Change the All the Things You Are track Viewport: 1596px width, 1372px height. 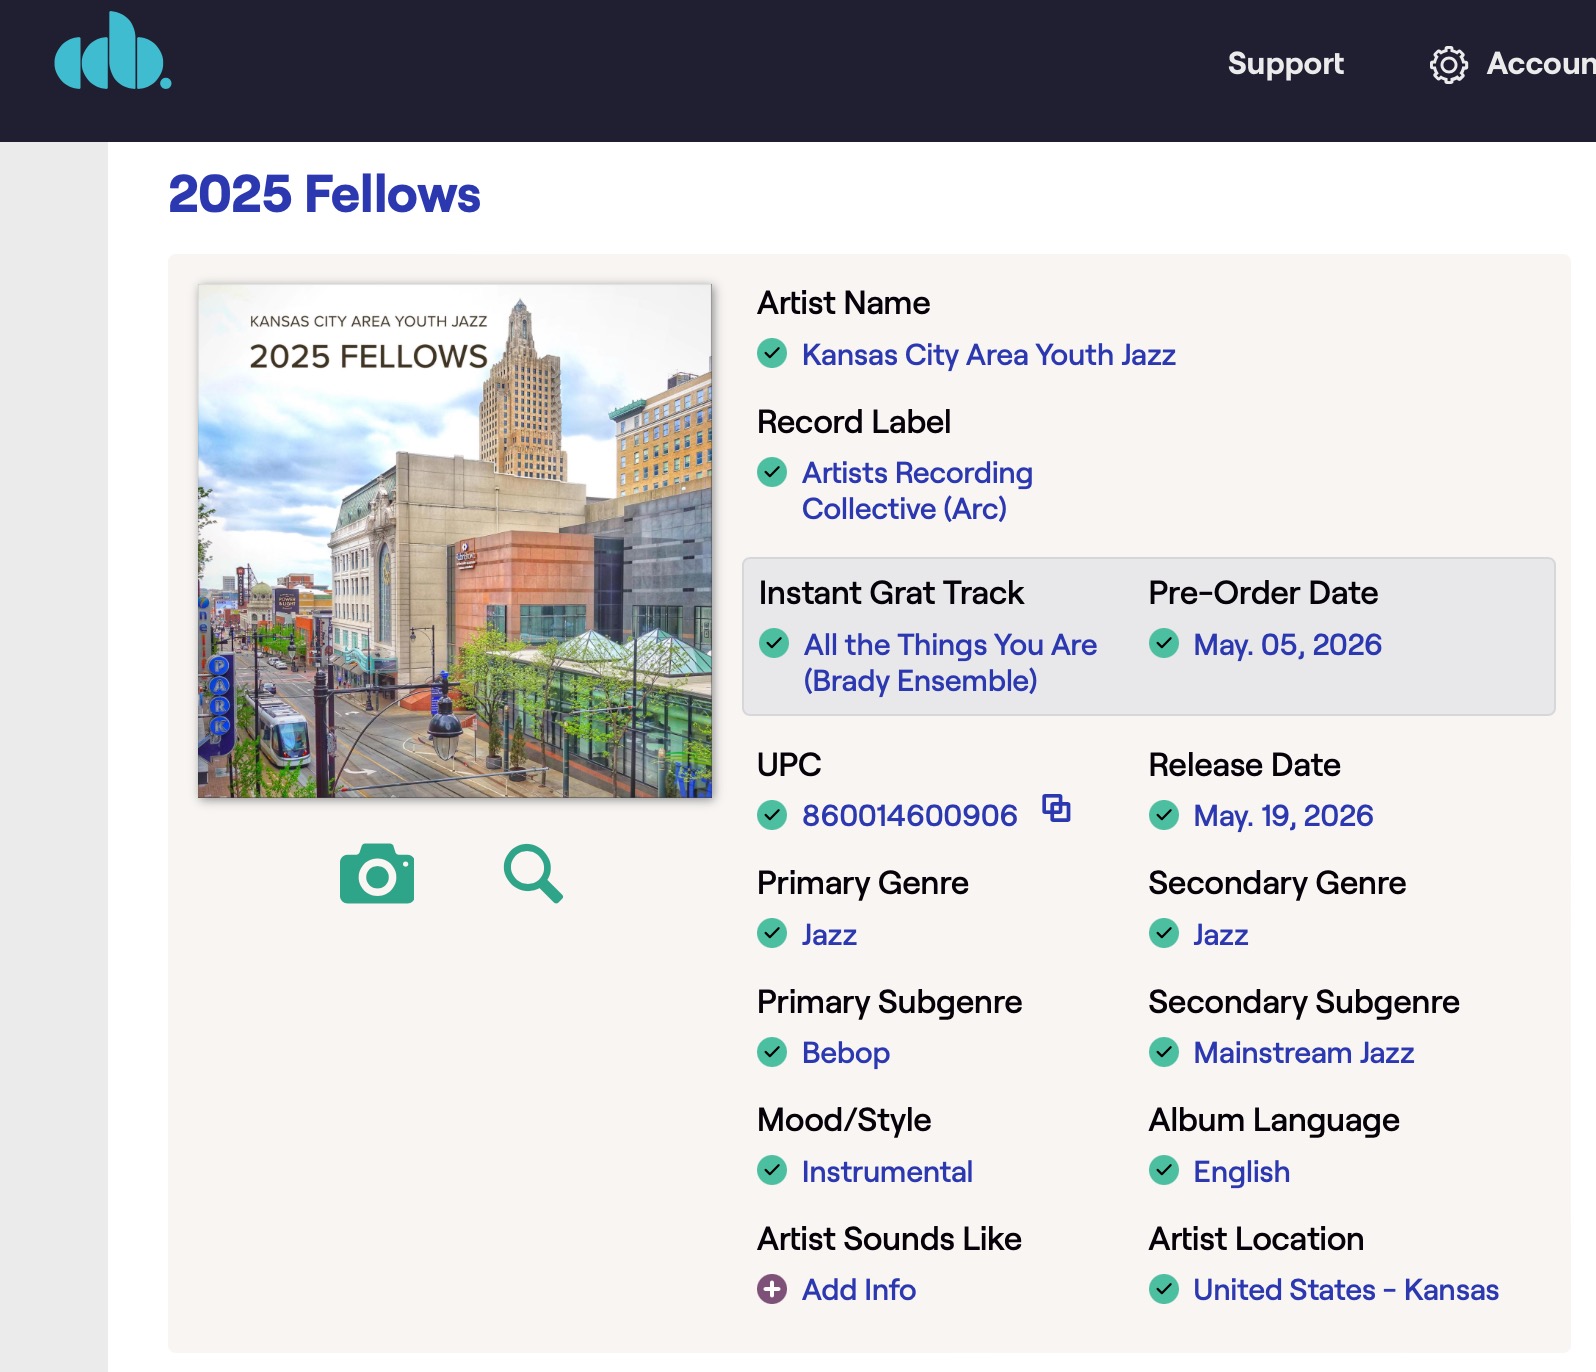pyautogui.click(x=949, y=662)
